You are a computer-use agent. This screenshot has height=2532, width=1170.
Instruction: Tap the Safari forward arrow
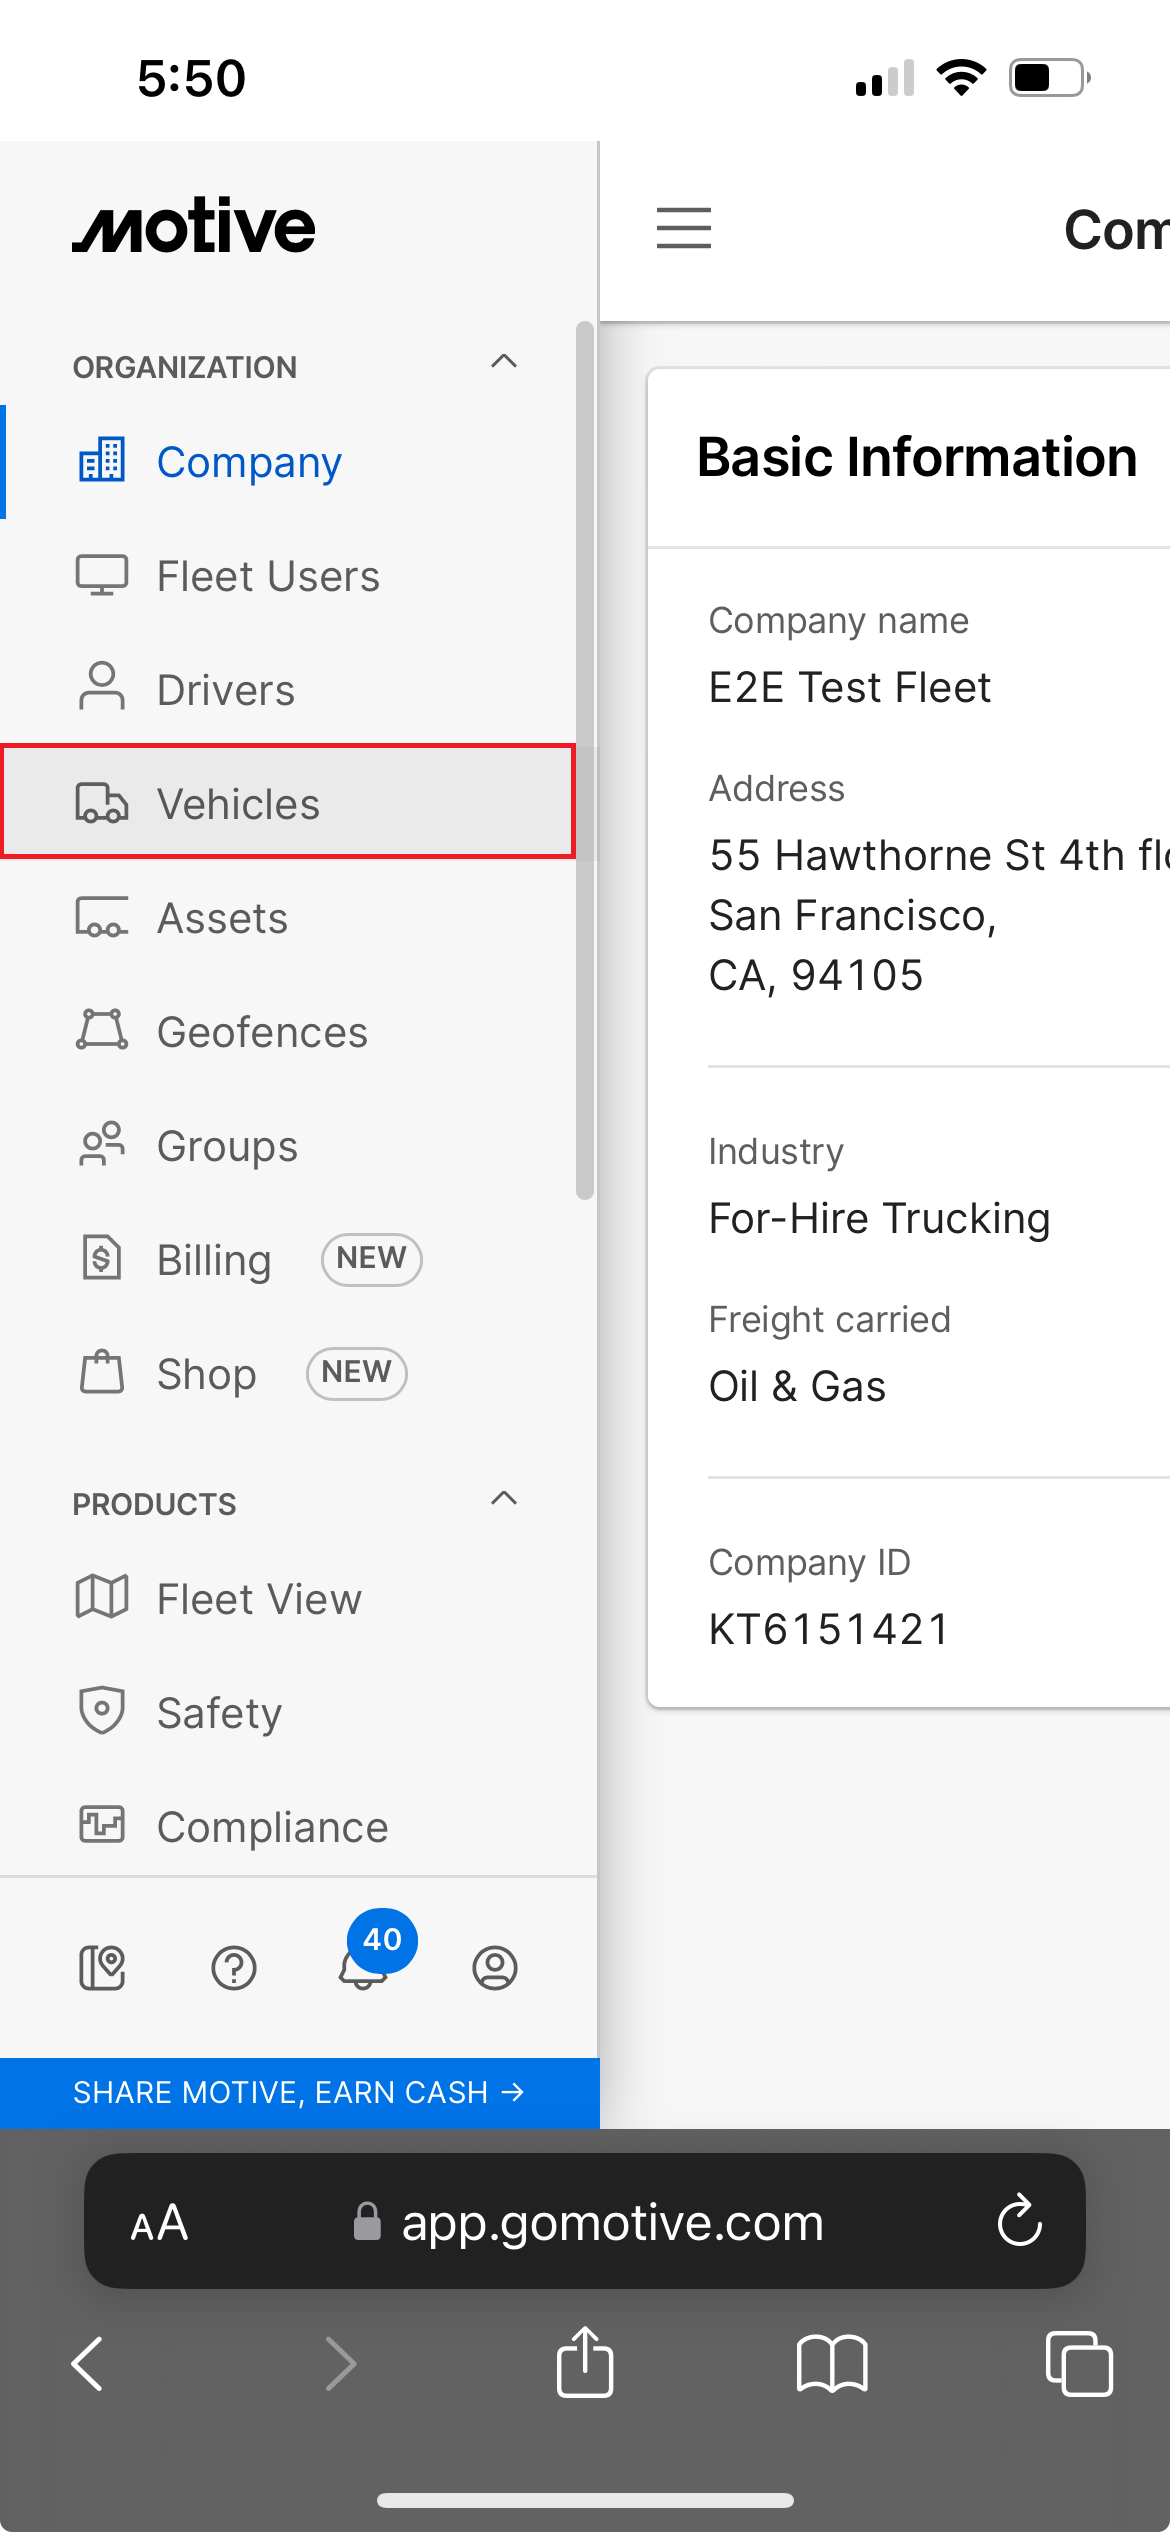(x=340, y=2364)
